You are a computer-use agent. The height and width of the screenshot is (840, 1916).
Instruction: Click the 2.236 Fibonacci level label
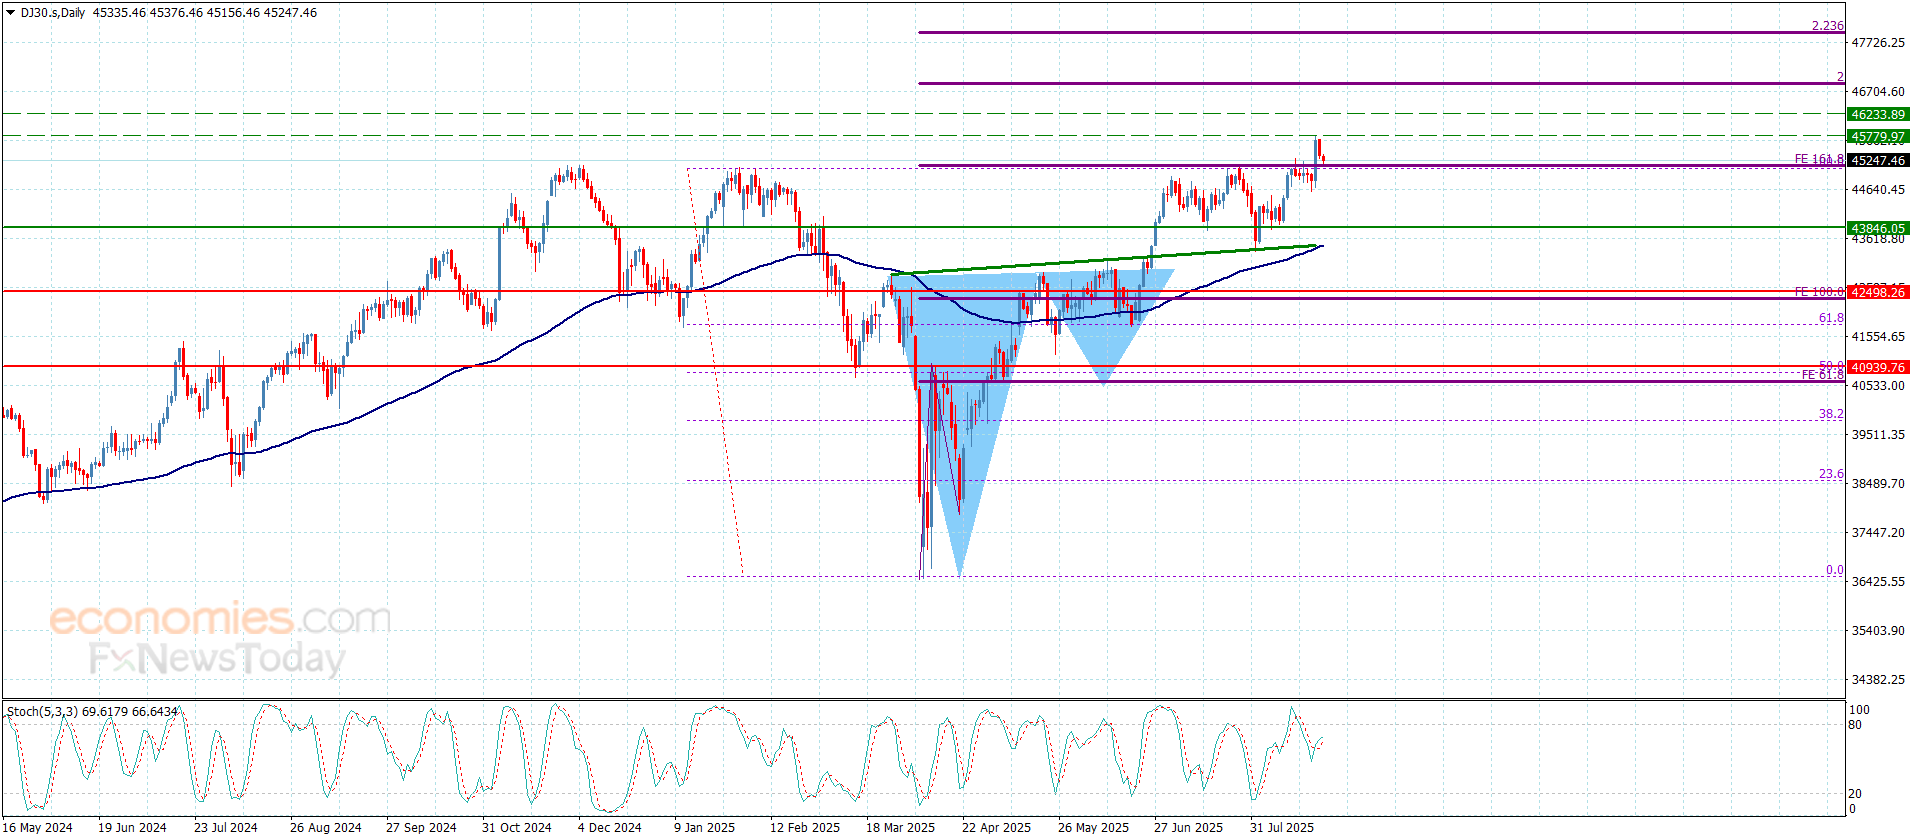1827,26
